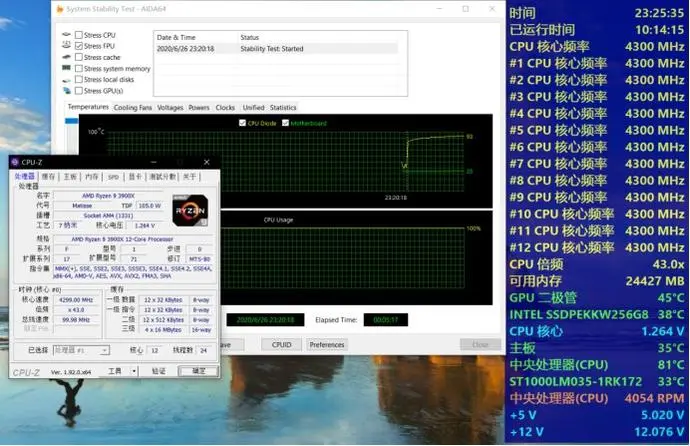Open the 缓存 tab in CPU-Z
The height and width of the screenshot is (446, 690).
click(48, 176)
